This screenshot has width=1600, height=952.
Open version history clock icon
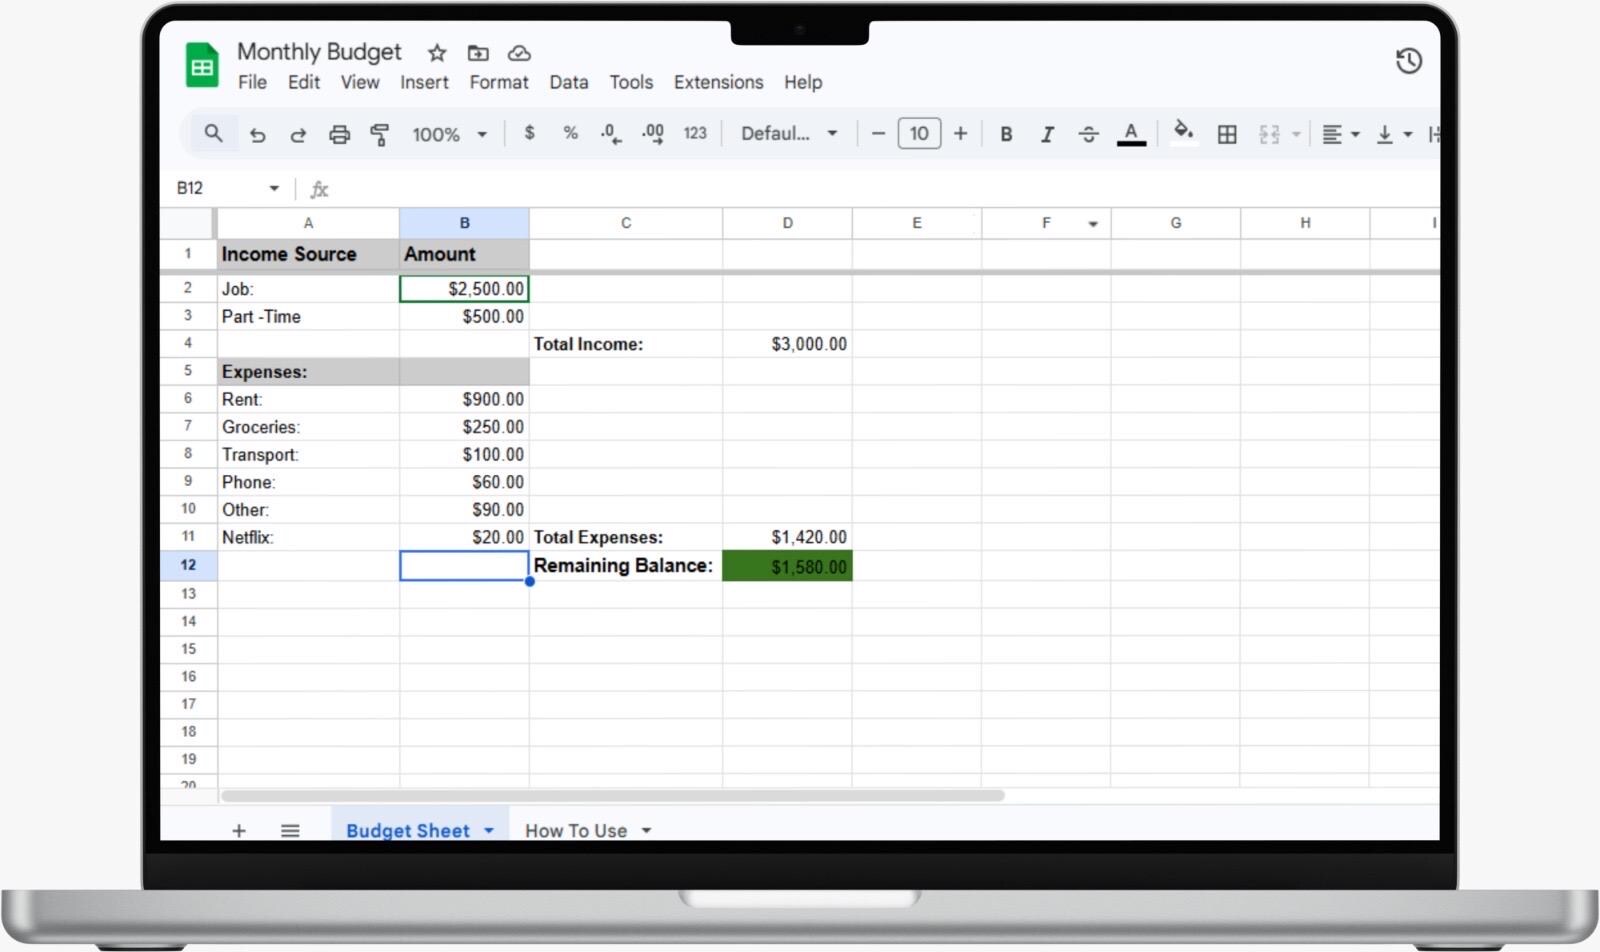[1408, 61]
